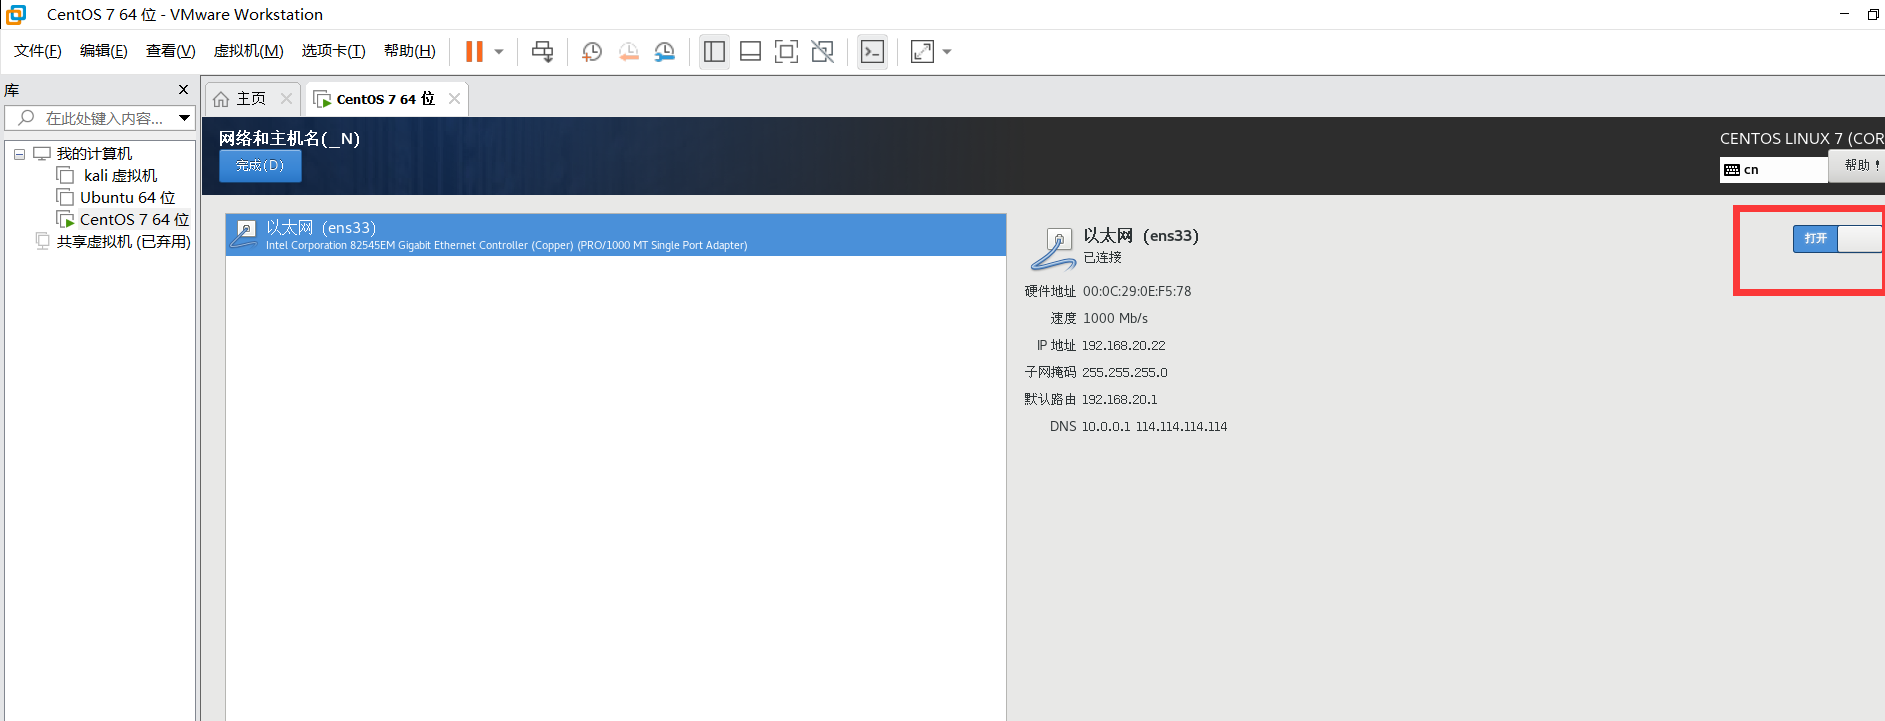Screen dimensions: 1885x721
Task: Open the console view icon
Action: pos(872,51)
